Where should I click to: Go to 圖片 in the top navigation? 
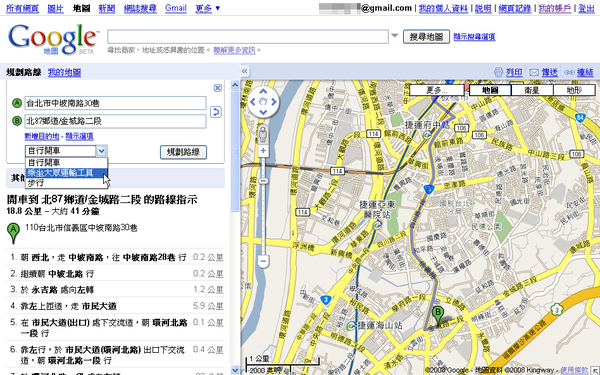coord(55,8)
